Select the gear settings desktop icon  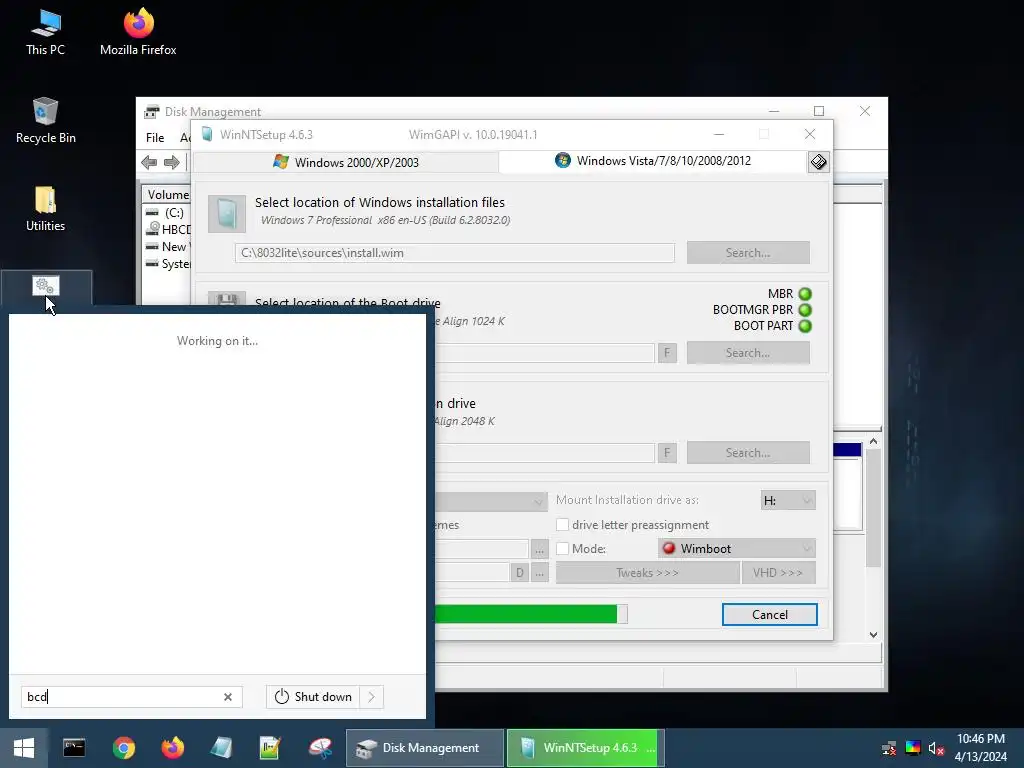(x=46, y=285)
